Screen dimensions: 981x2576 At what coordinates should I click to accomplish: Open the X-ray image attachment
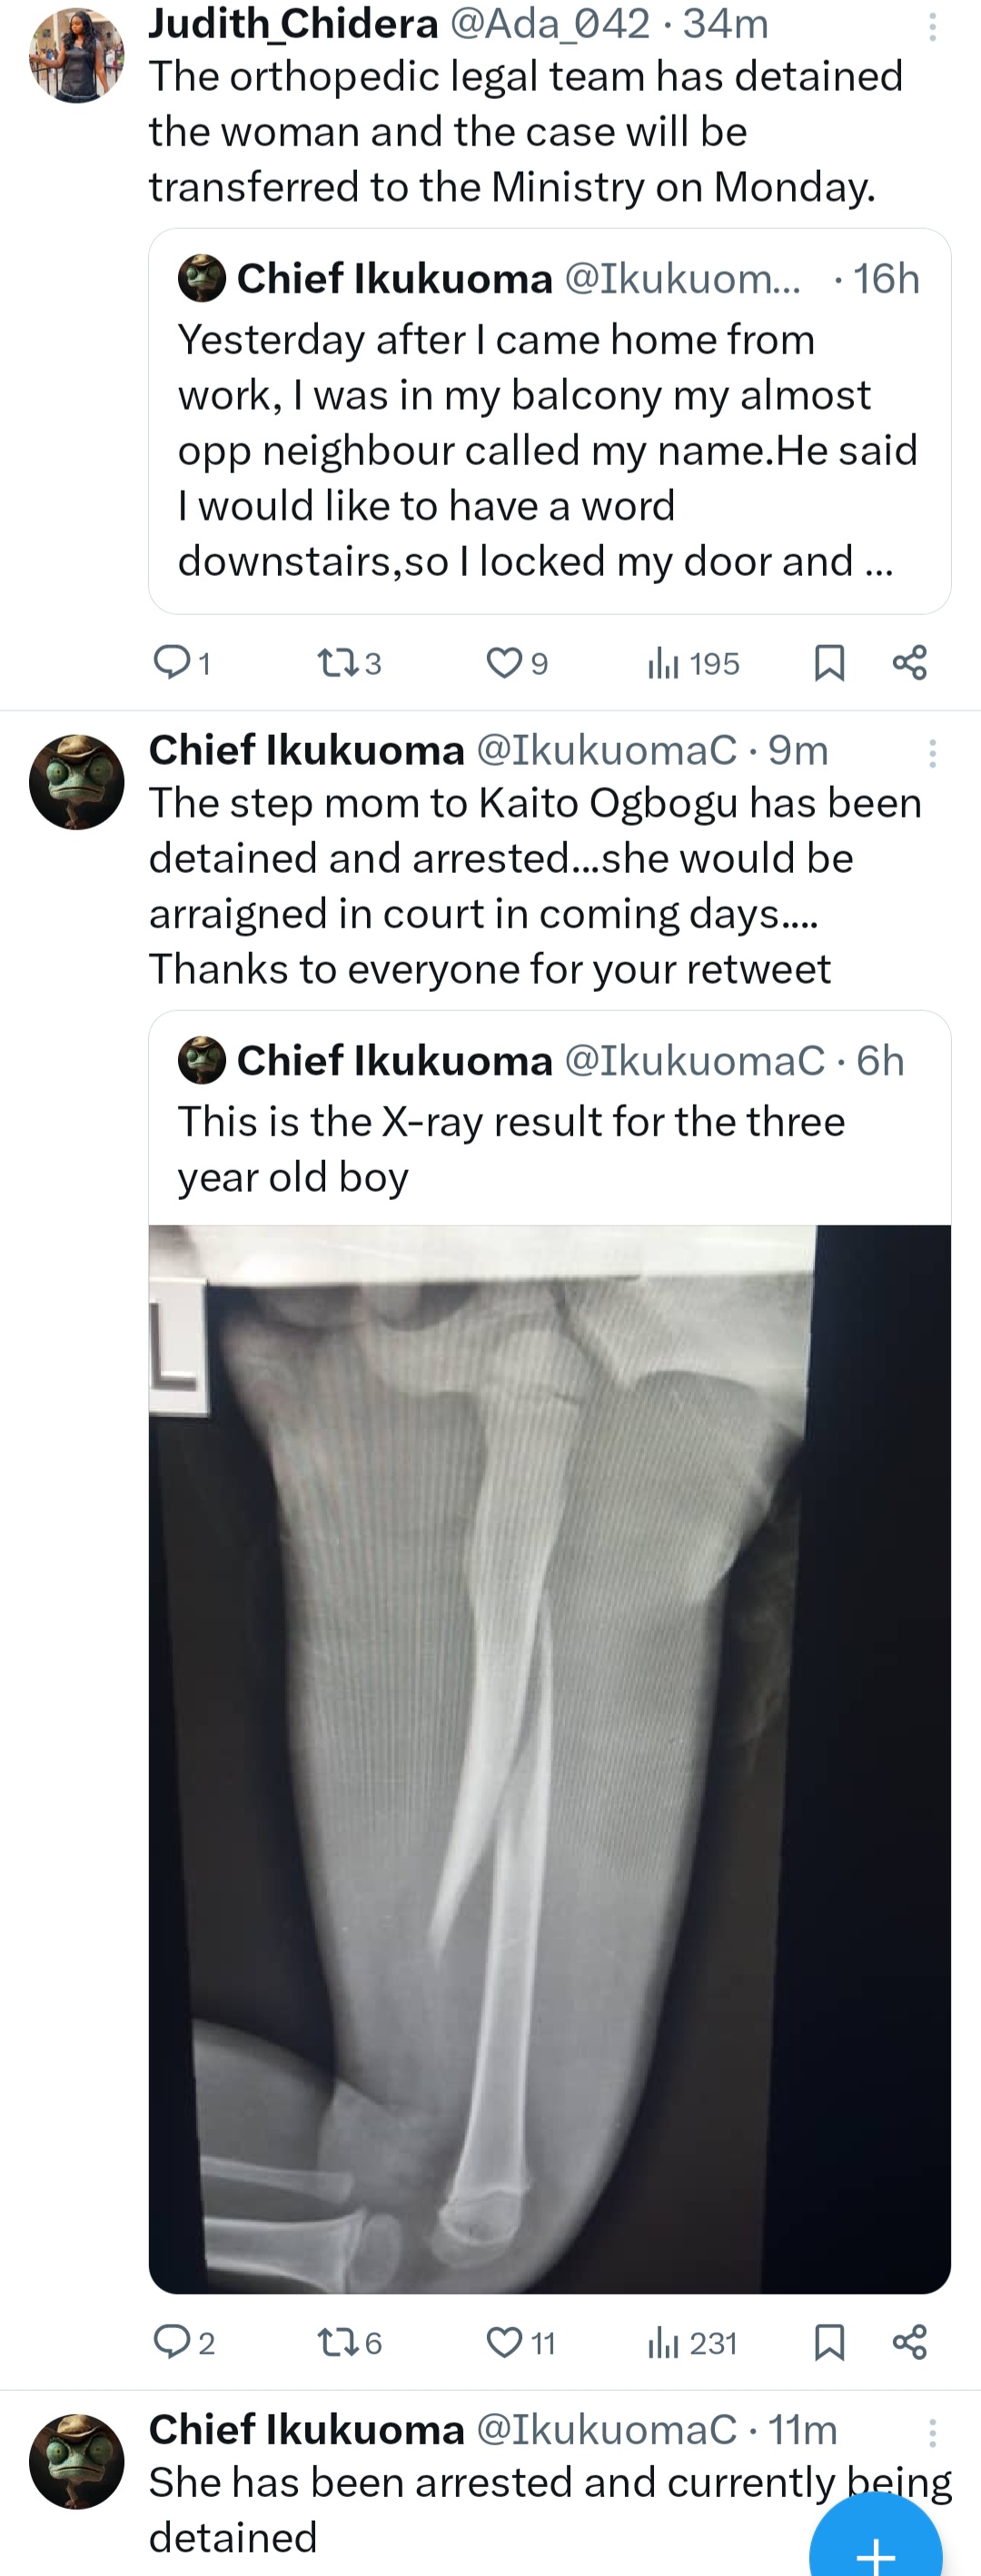coord(549,1759)
